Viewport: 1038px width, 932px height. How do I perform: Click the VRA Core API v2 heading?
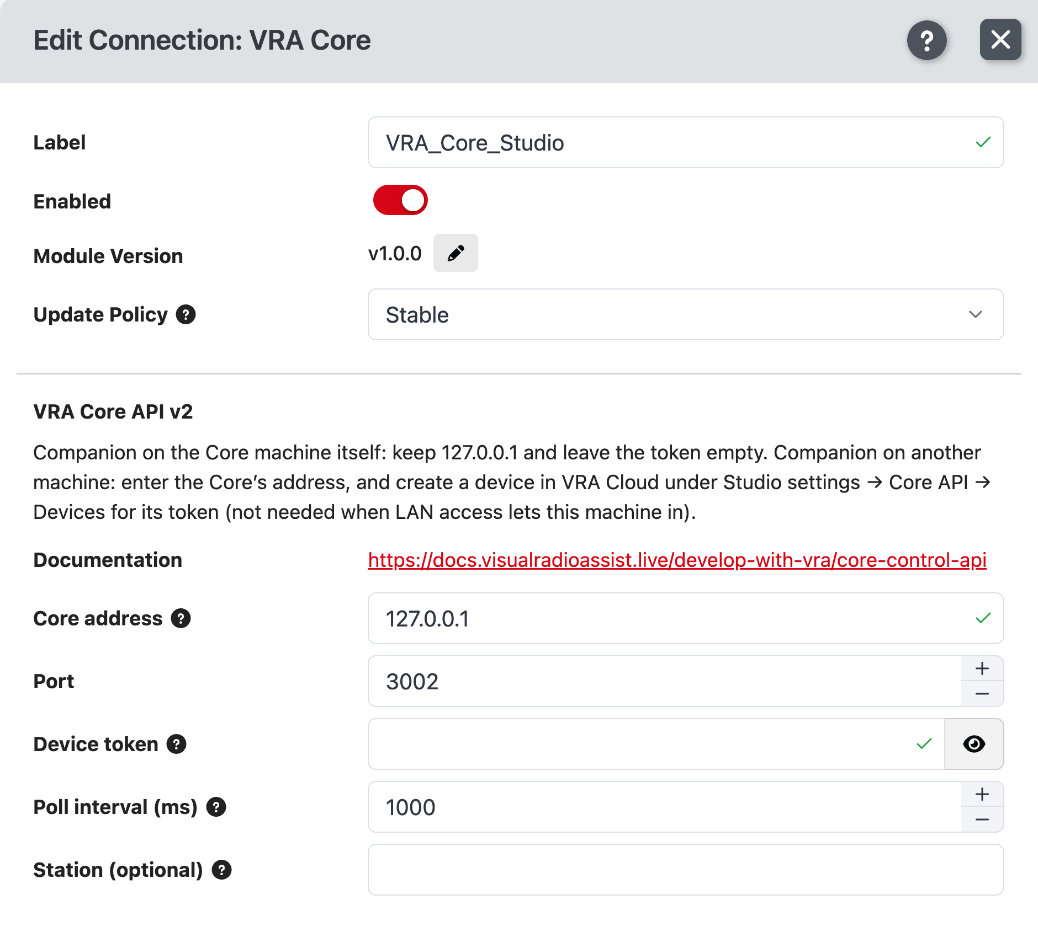coord(113,412)
